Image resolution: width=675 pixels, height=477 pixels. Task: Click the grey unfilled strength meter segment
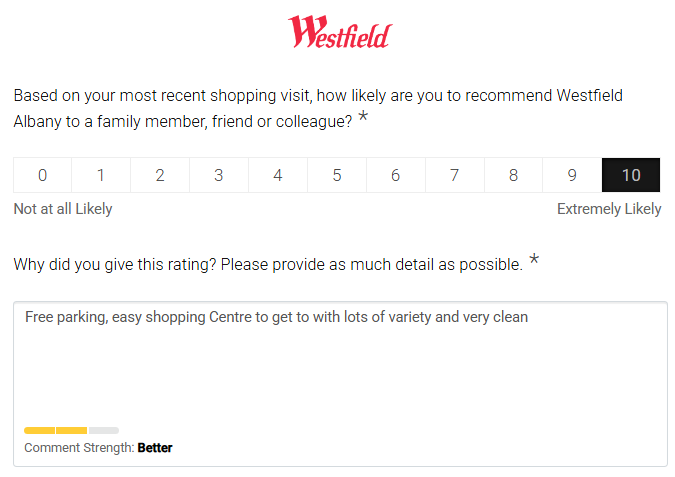[104, 430]
